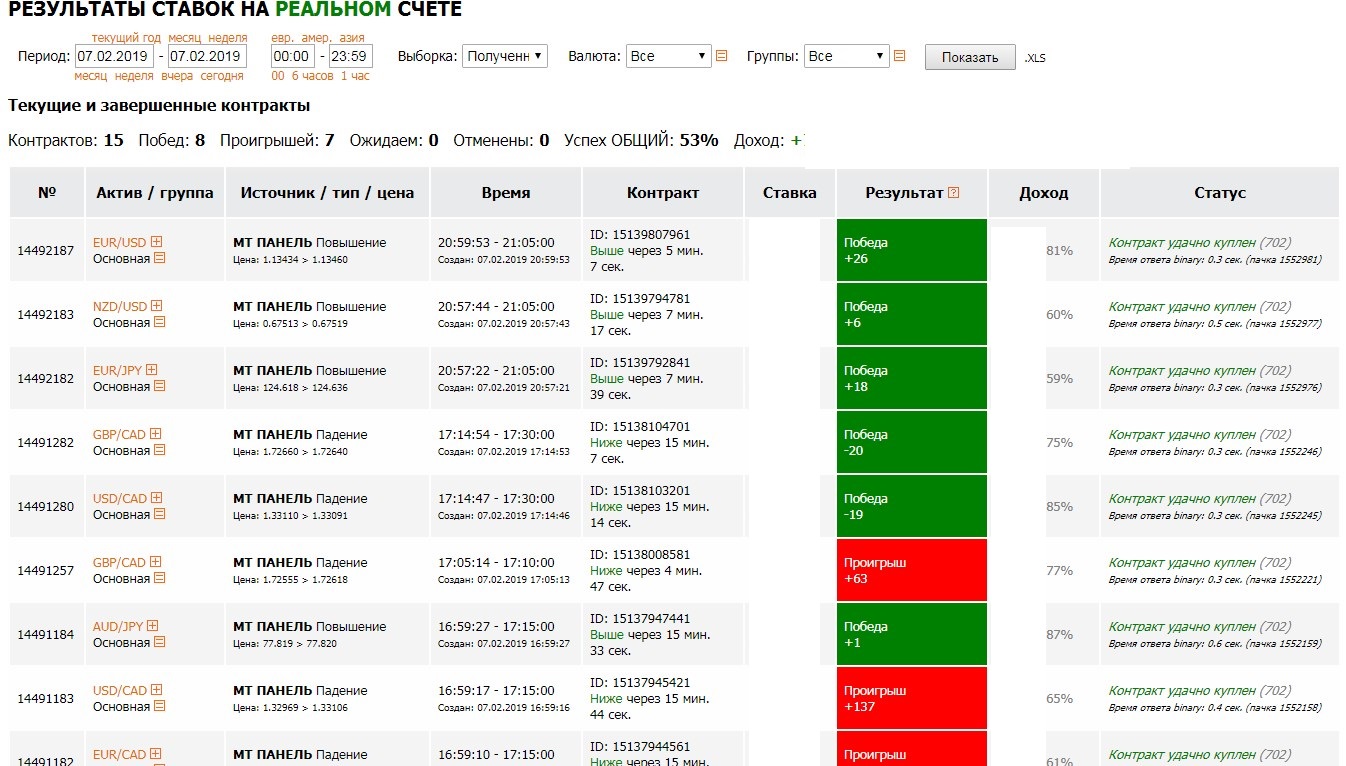Click the list icon beside Группы dropdown
Image resolution: width=1346 pixels, height=766 pixels.
pyautogui.click(x=899, y=56)
